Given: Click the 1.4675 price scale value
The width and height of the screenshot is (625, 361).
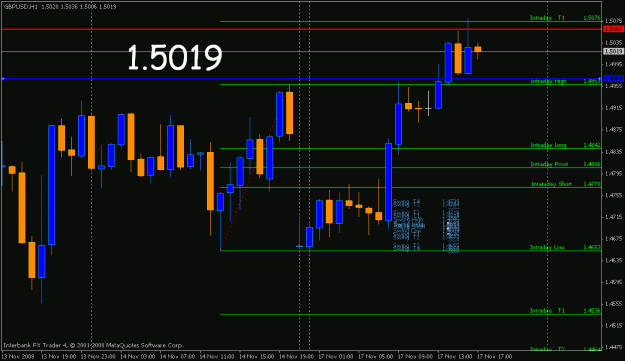Looking at the screenshot, I should click(x=614, y=239).
